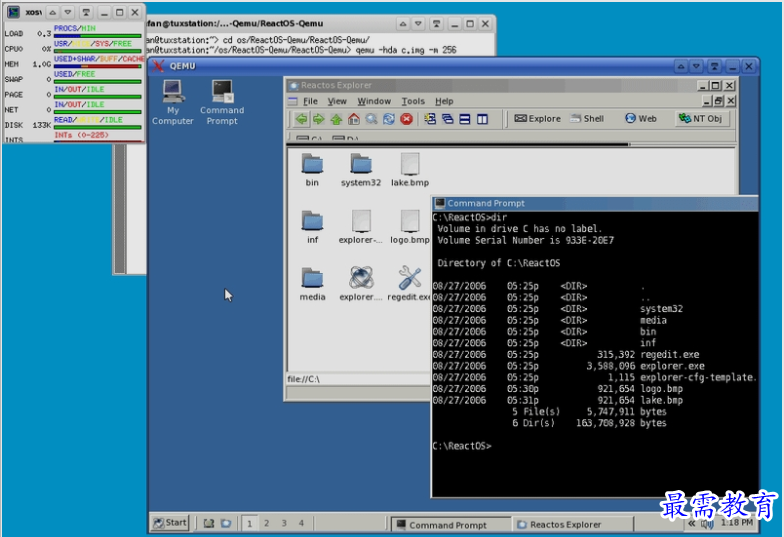Click the document icon left of File menu

click(293, 101)
